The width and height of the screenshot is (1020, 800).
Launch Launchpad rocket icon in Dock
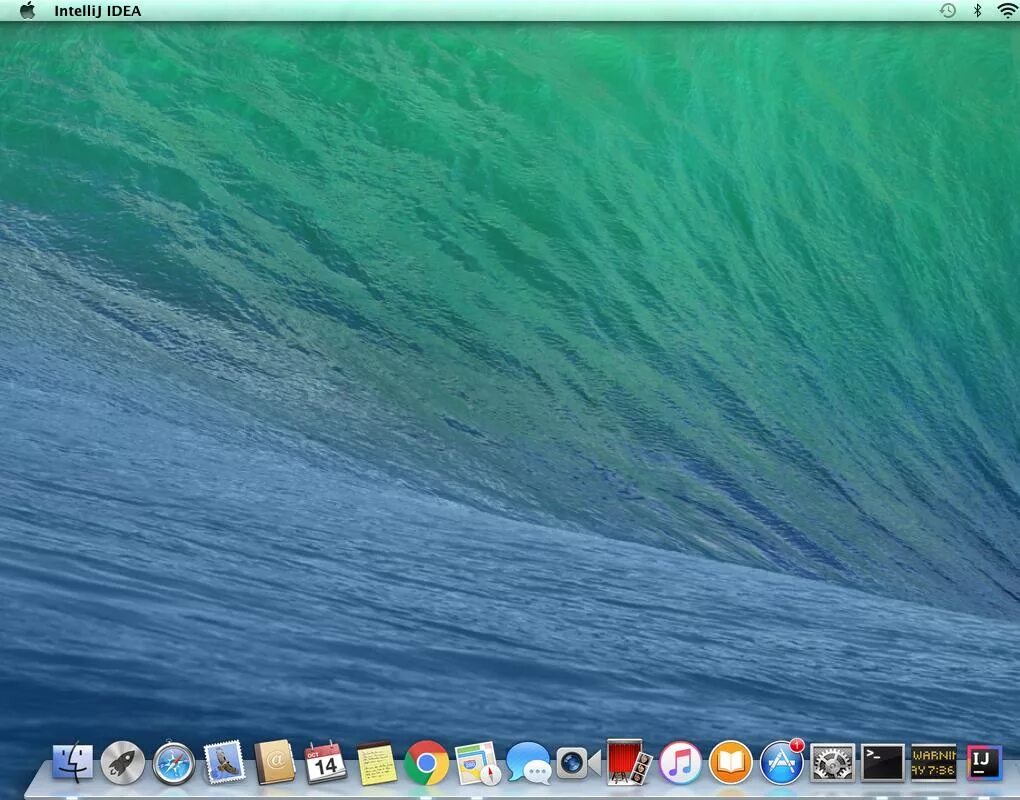pos(122,762)
